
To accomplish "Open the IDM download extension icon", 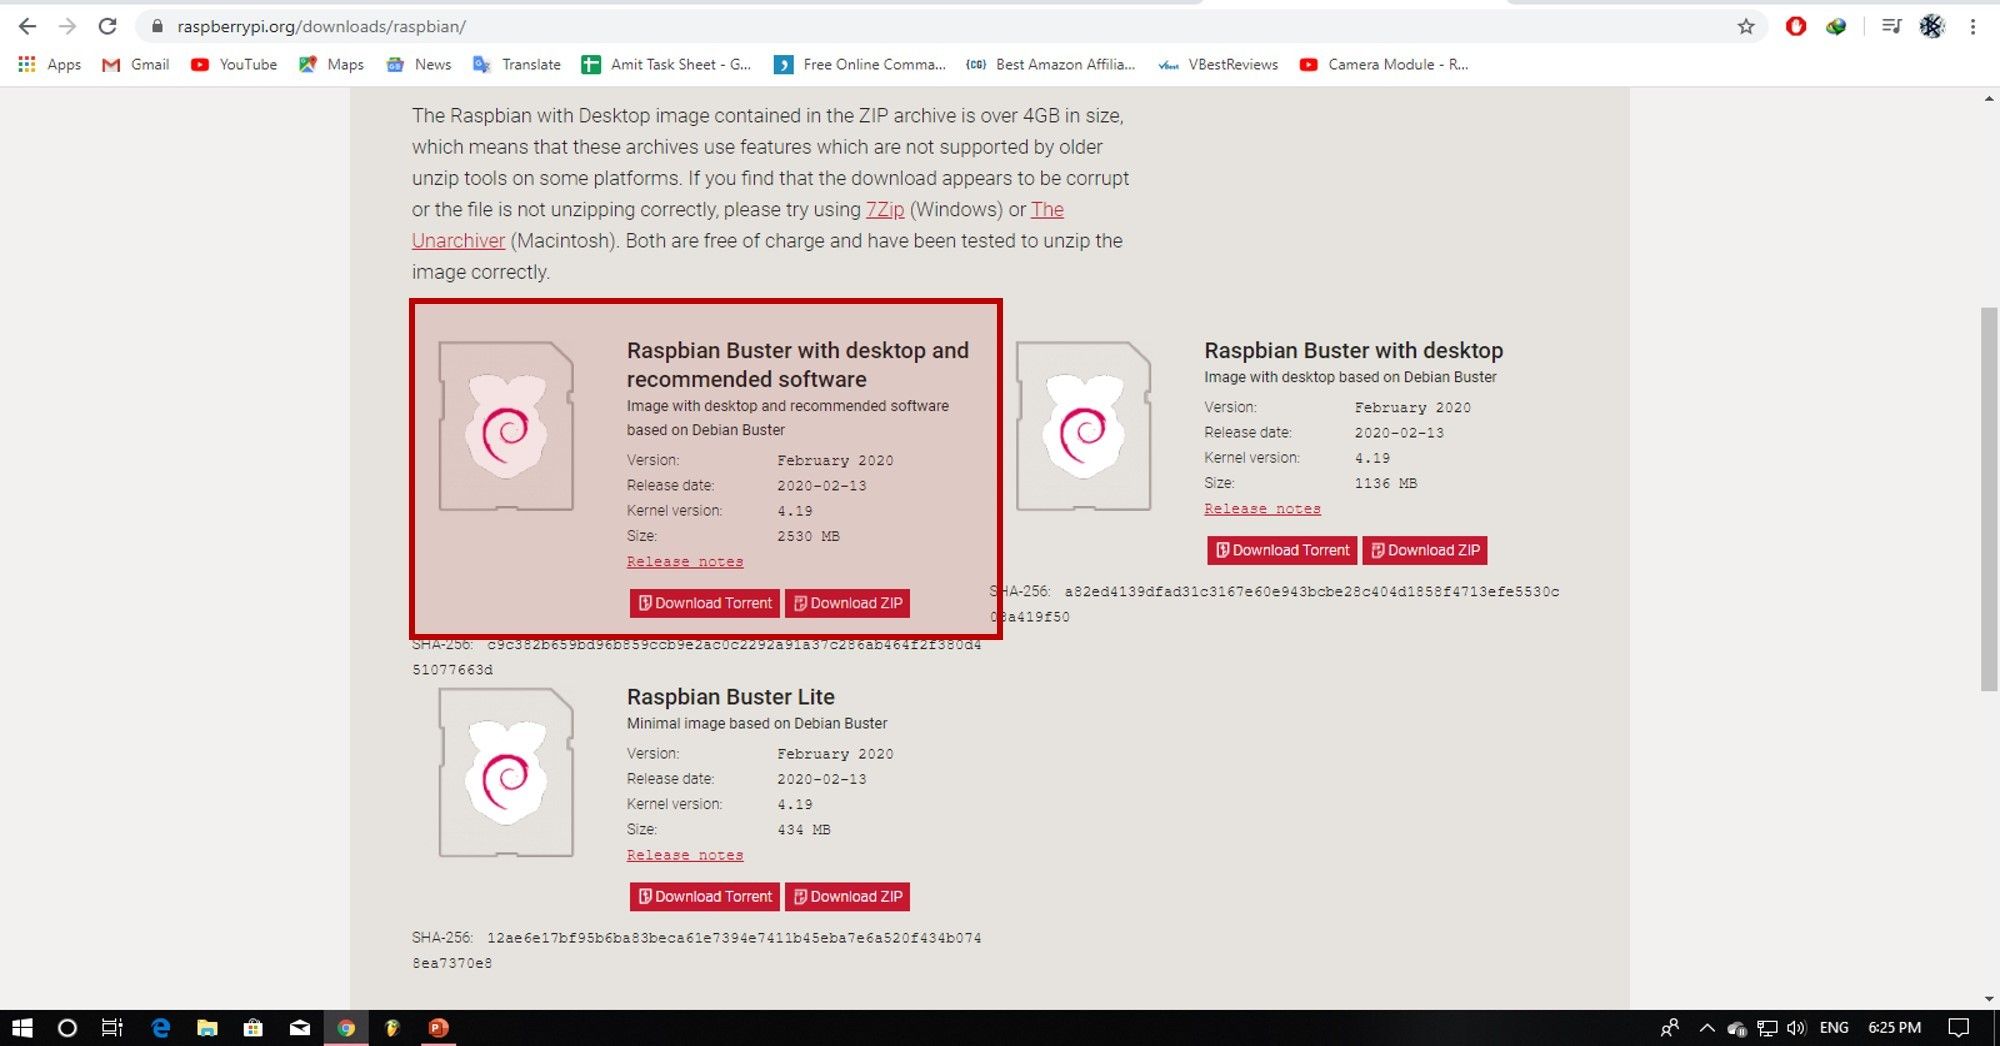I will coord(1835,26).
